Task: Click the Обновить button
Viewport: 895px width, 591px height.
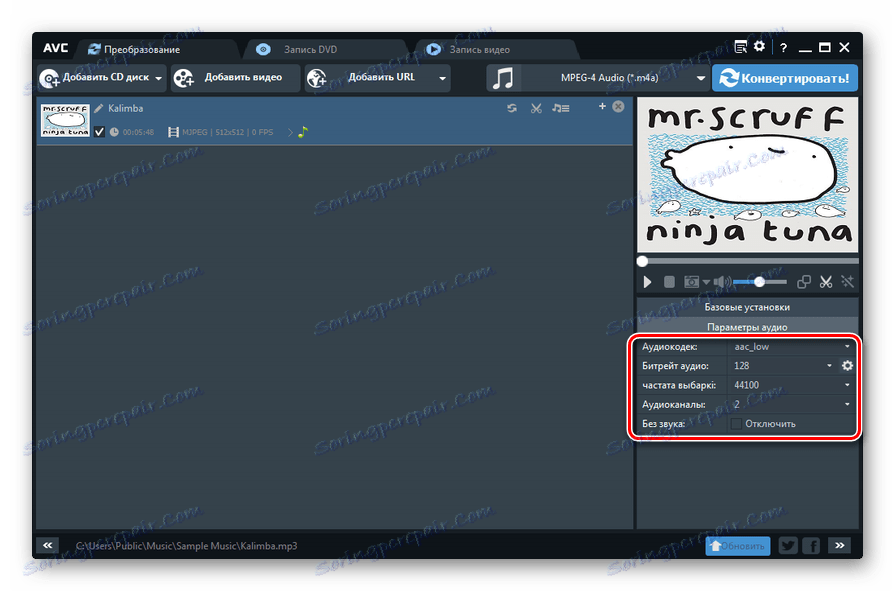Action: (737, 546)
